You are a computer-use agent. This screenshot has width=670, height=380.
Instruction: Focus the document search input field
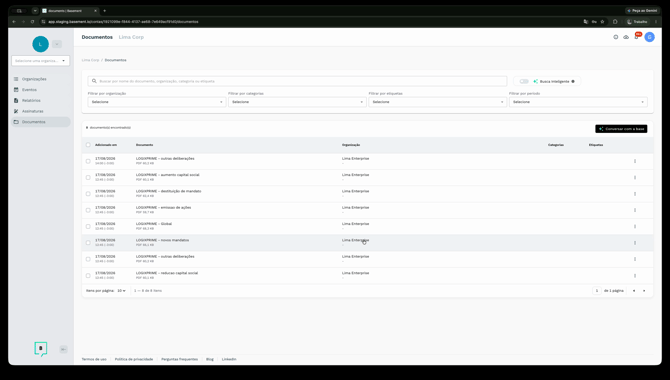pos(297,81)
